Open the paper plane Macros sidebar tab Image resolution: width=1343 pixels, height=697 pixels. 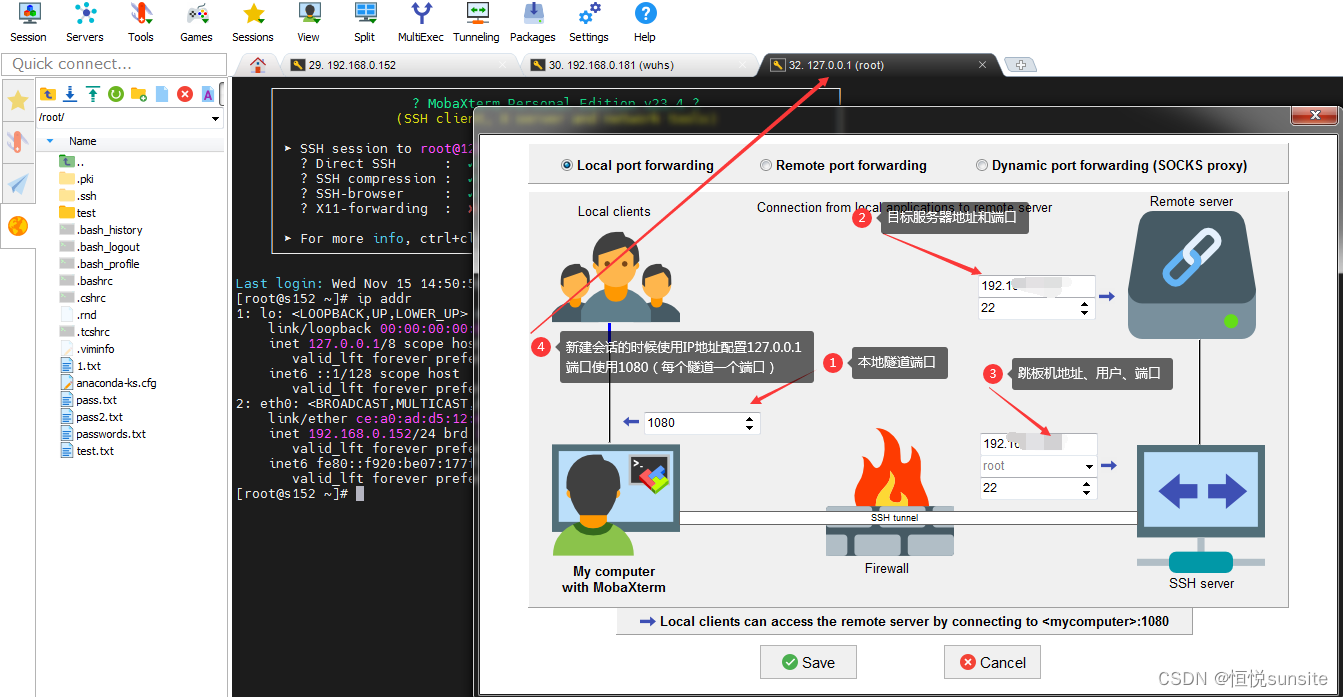(x=18, y=183)
